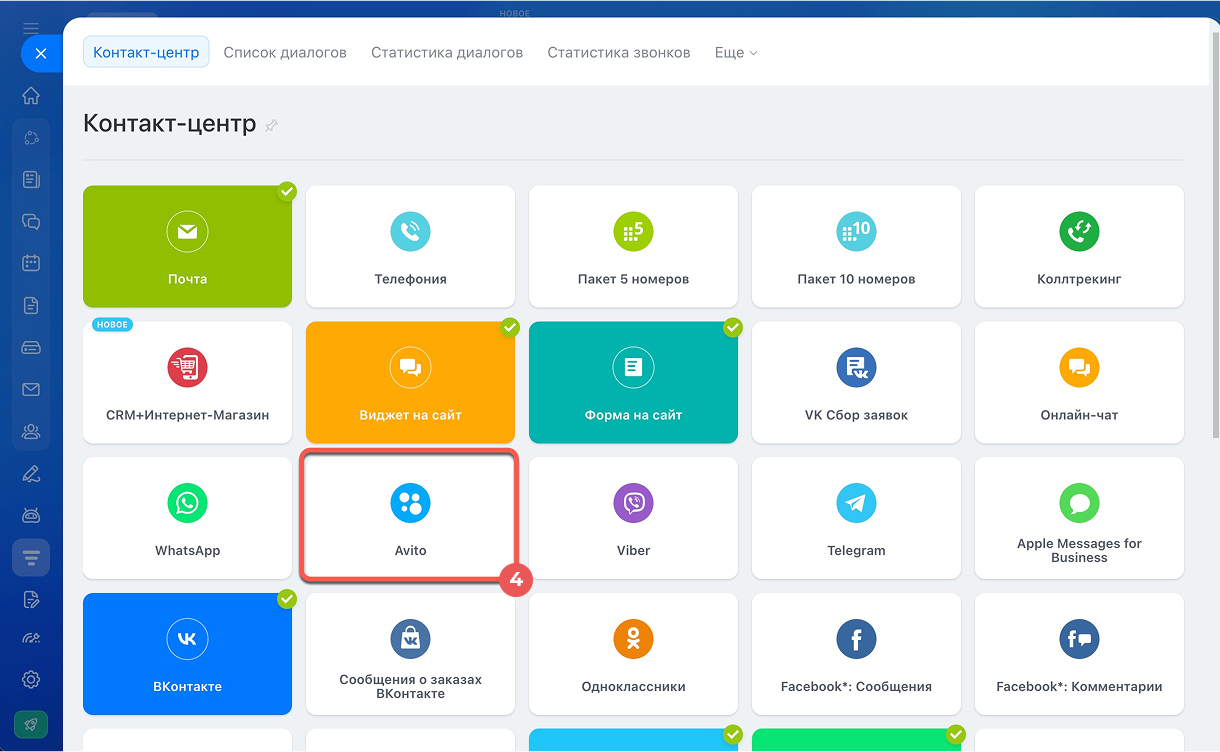This screenshot has height=752, width=1220.
Task: Switch to Статистика диалогов tab
Action: tap(447, 52)
